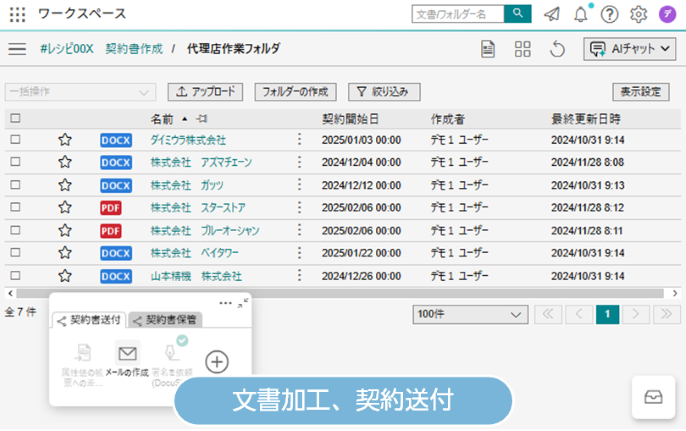Image resolution: width=686 pixels, height=431 pixels.
Task: Star the 株式会社 アズマチェーン row
Action: (65, 162)
